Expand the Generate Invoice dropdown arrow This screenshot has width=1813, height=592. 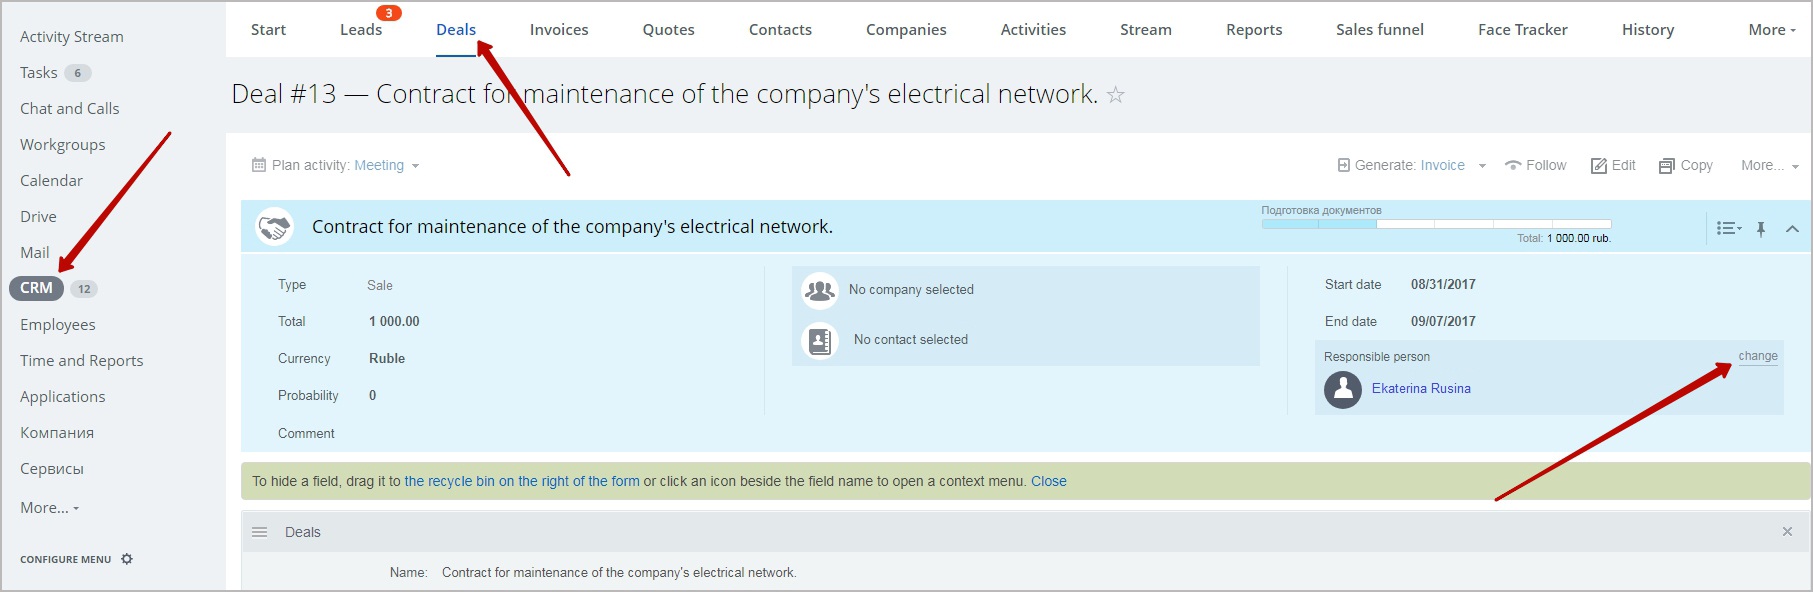click(x=1483, y=166)
